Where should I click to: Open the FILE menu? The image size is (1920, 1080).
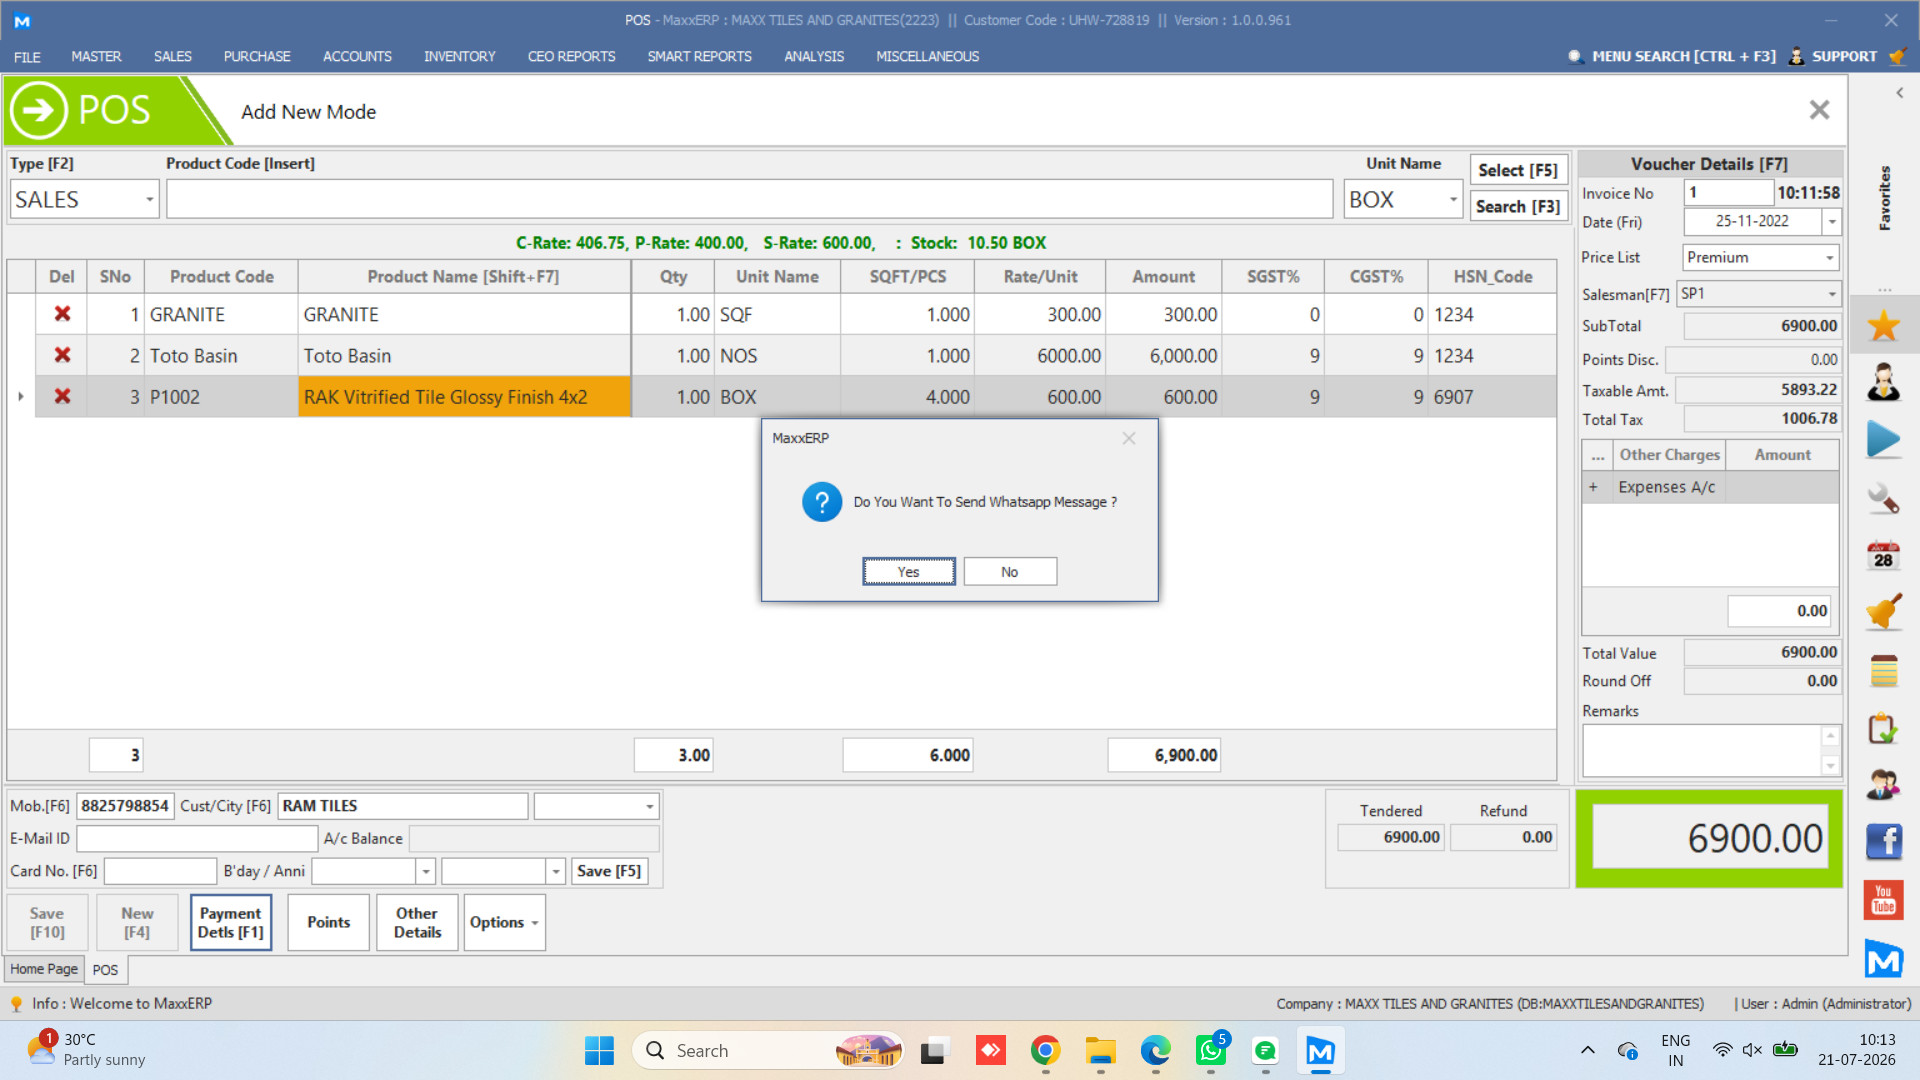(x=27, y=57)
